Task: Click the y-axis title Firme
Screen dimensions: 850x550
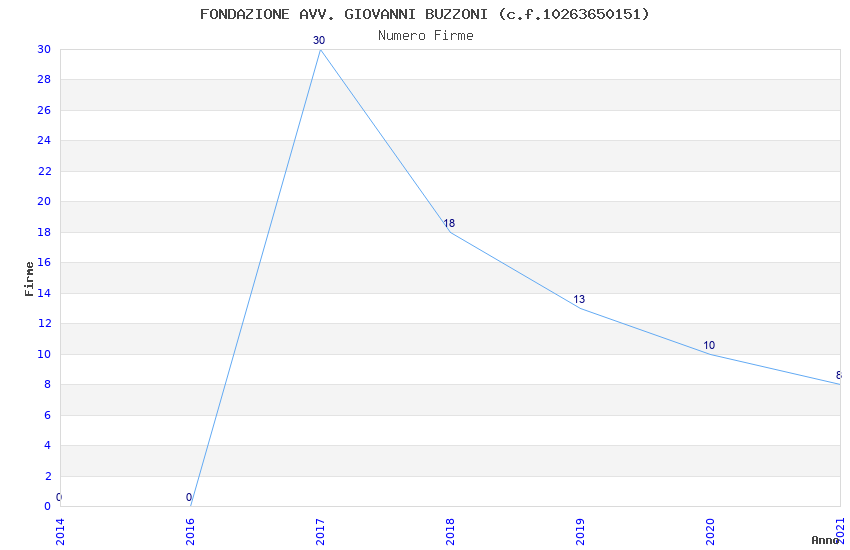Action: coord(29,279)
